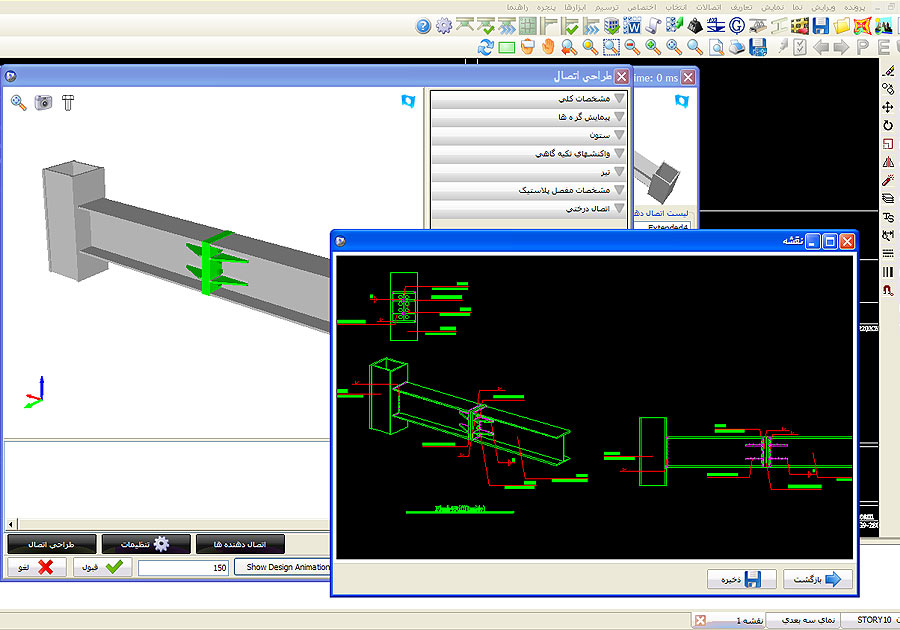Expand the ستون section
The height and width of the screenshot is (630, 900).
coord(528,135)
